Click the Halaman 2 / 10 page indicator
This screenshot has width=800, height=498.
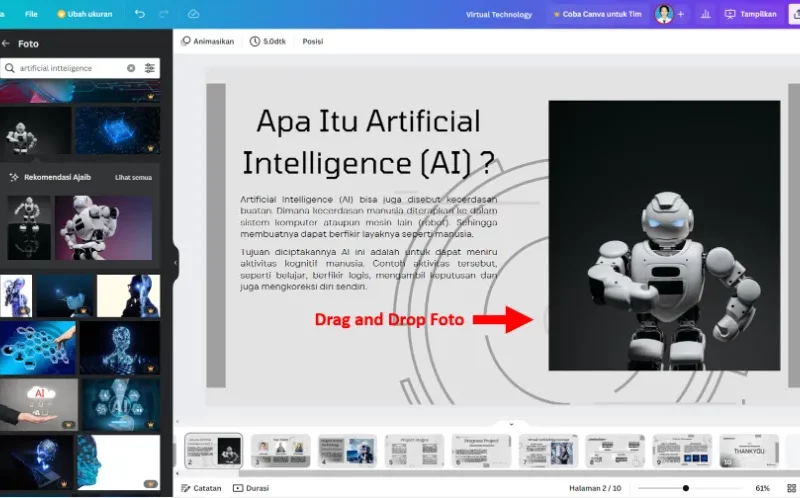tap(595, 488)
